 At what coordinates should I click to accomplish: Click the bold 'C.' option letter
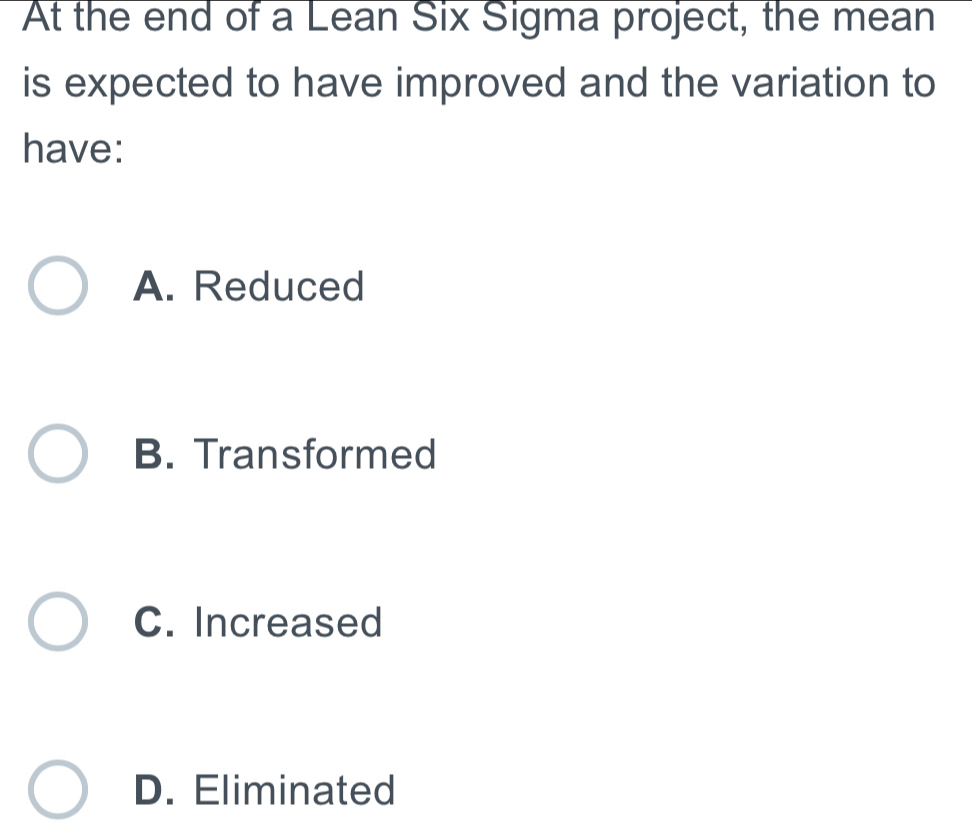[156, 623]
